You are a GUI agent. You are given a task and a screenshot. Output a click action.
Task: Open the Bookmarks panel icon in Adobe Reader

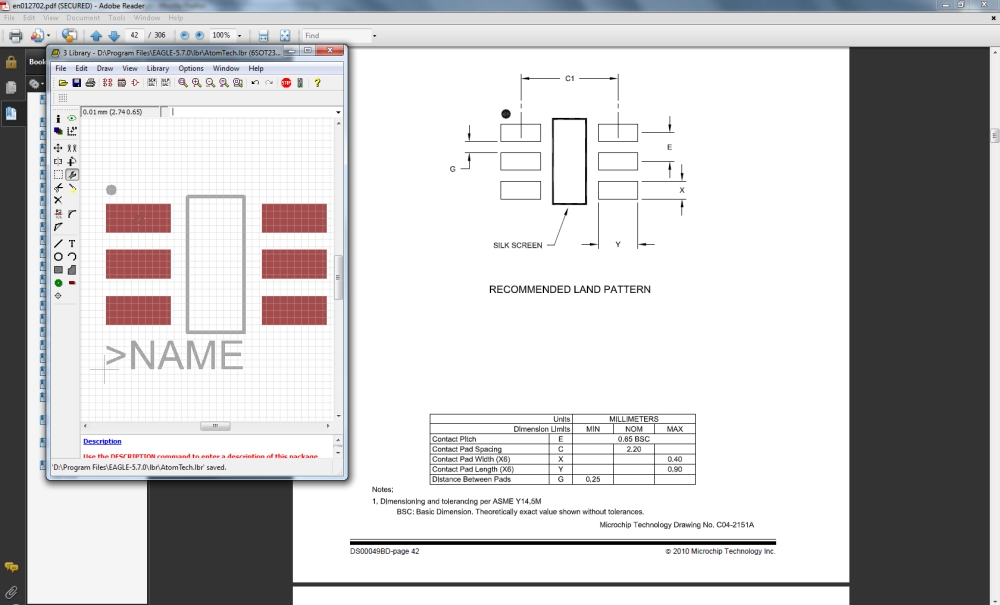point(11,113)
